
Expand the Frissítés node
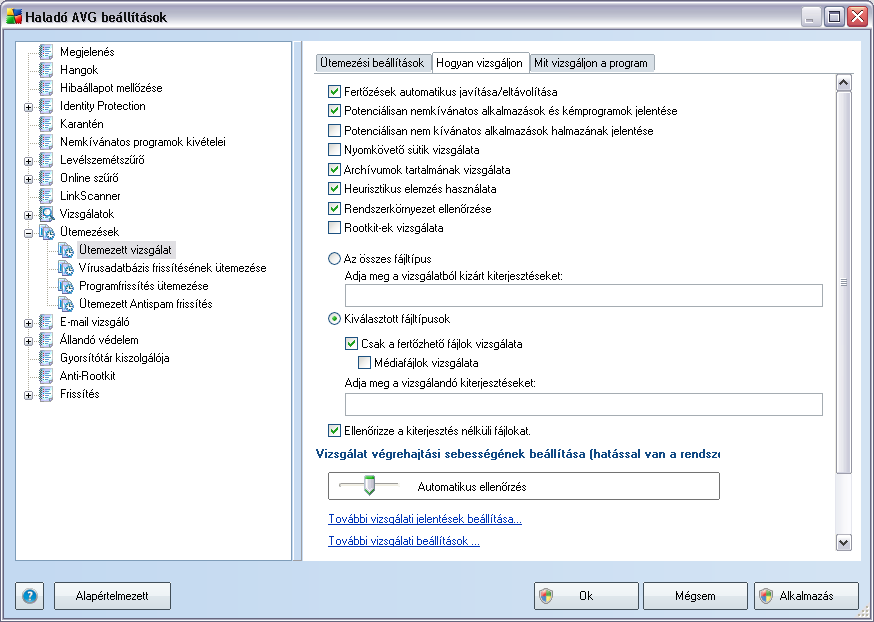pyautogui.click(x=28, y=395)
